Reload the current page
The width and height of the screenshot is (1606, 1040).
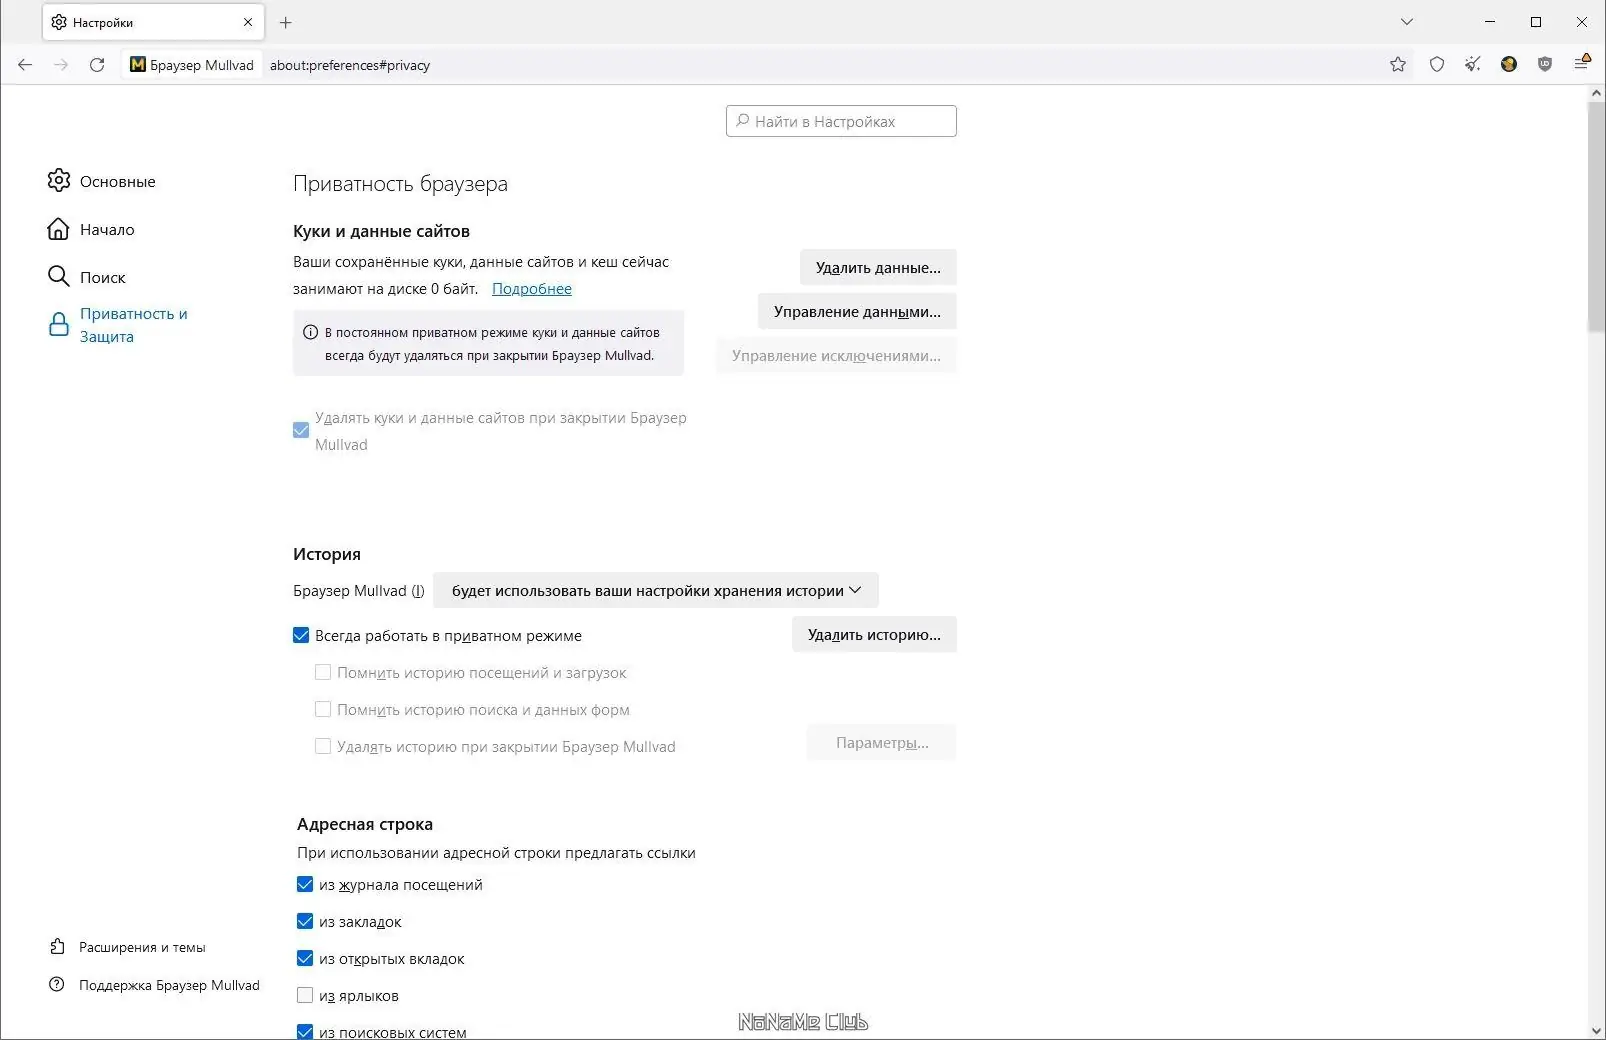[x=97, y=65]
